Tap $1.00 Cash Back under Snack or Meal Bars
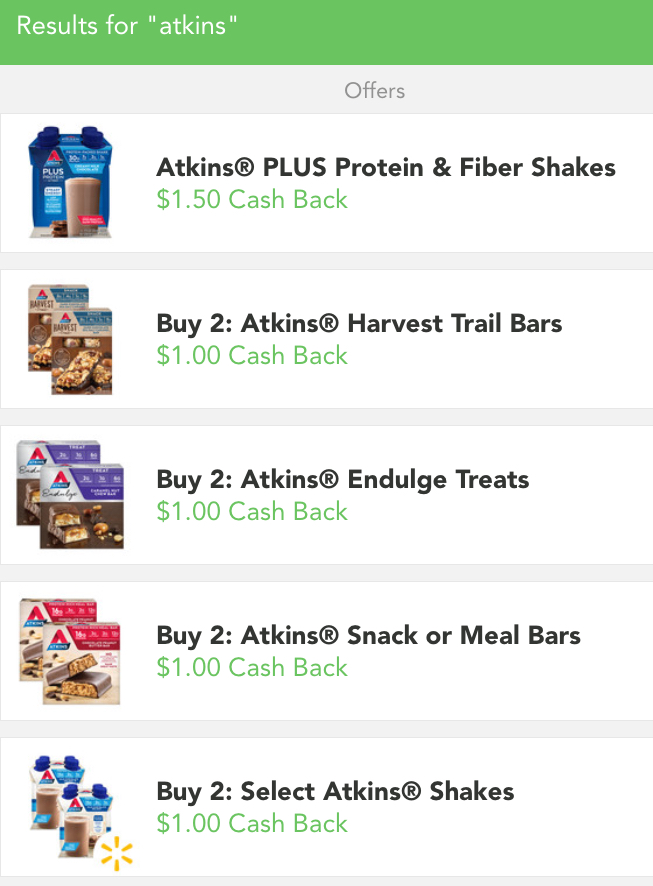 click(252, 667)
